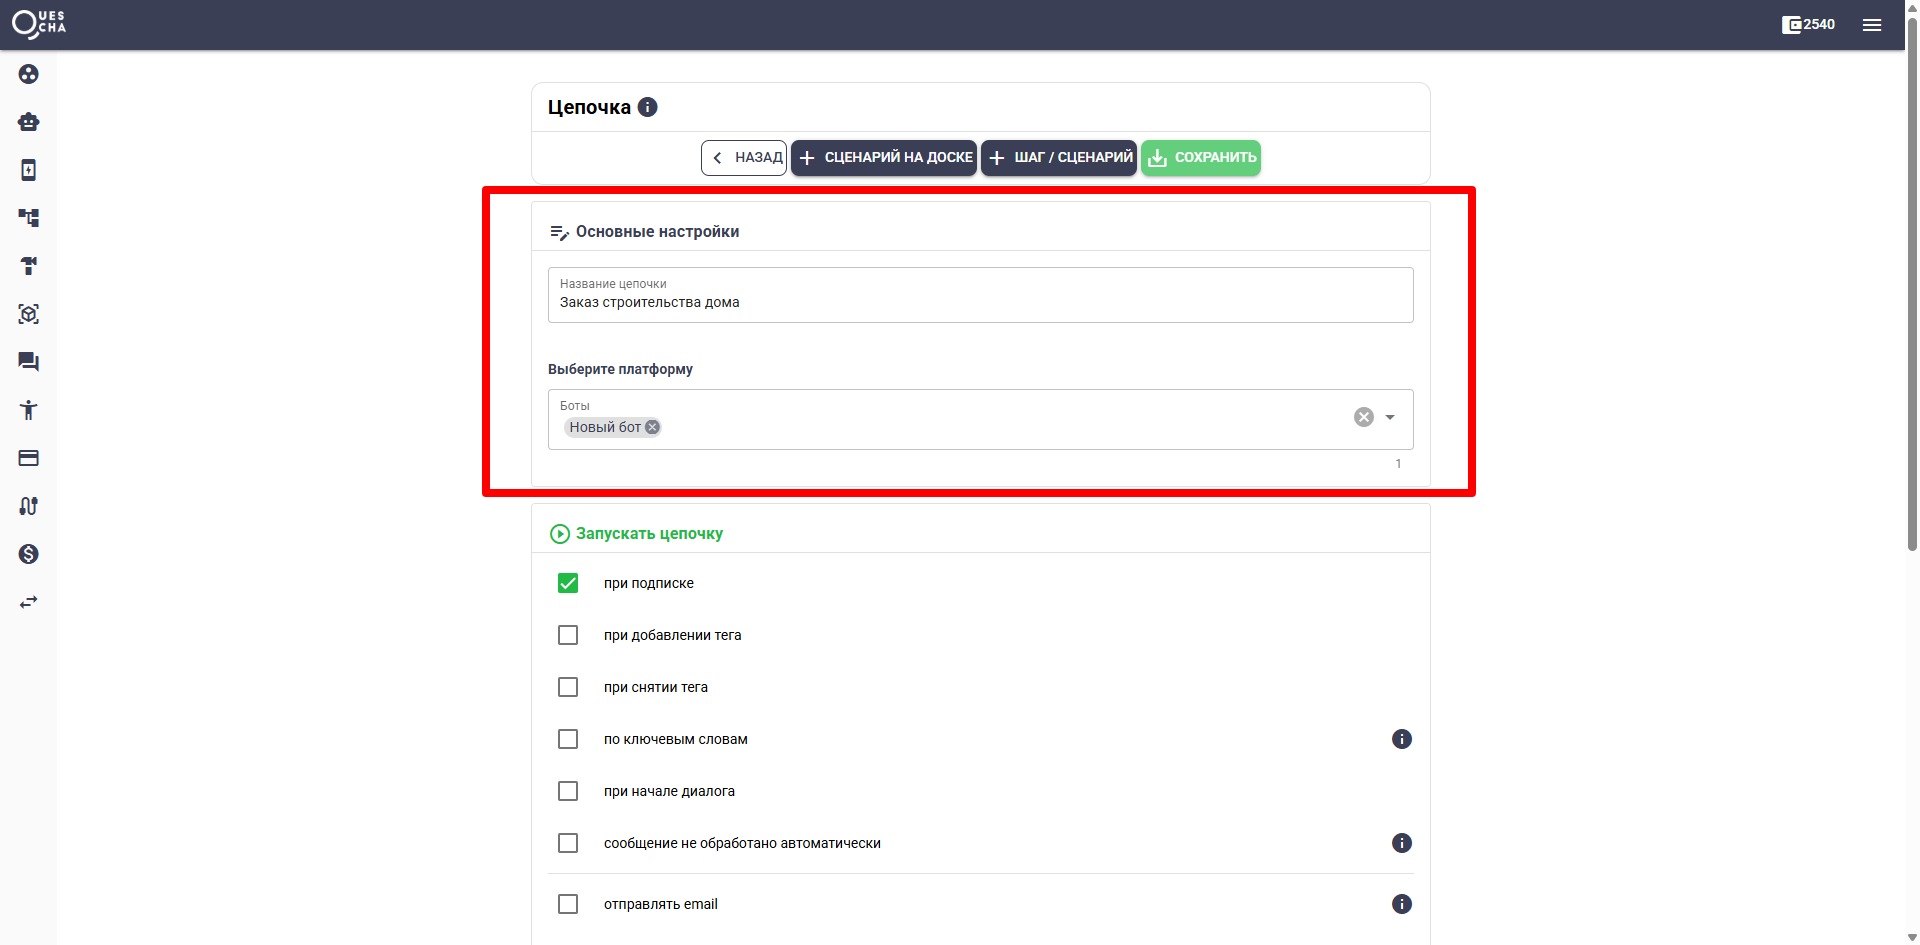Click the QuesCha logo
This screenshot has height=945, width=1920.
tap(39, 24)
